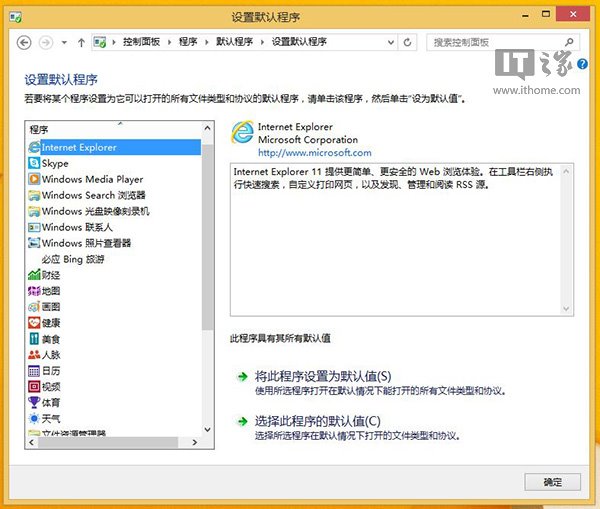Expand the address bar history dropdown

pos(389,43)
